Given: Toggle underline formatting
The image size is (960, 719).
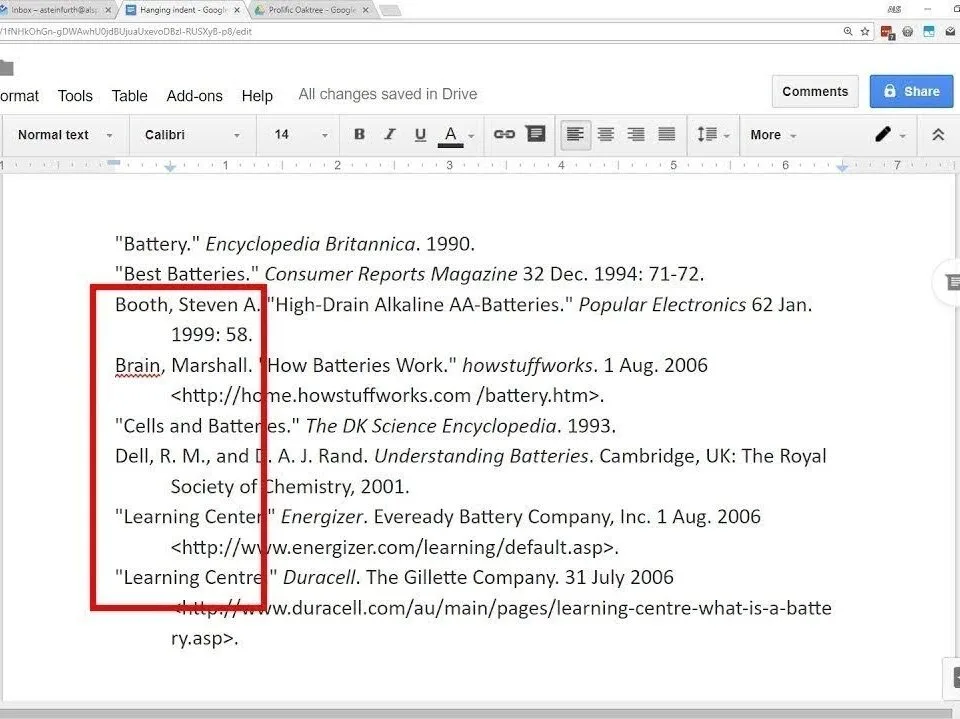Looking at the screenshot, I should coord(420,135).
